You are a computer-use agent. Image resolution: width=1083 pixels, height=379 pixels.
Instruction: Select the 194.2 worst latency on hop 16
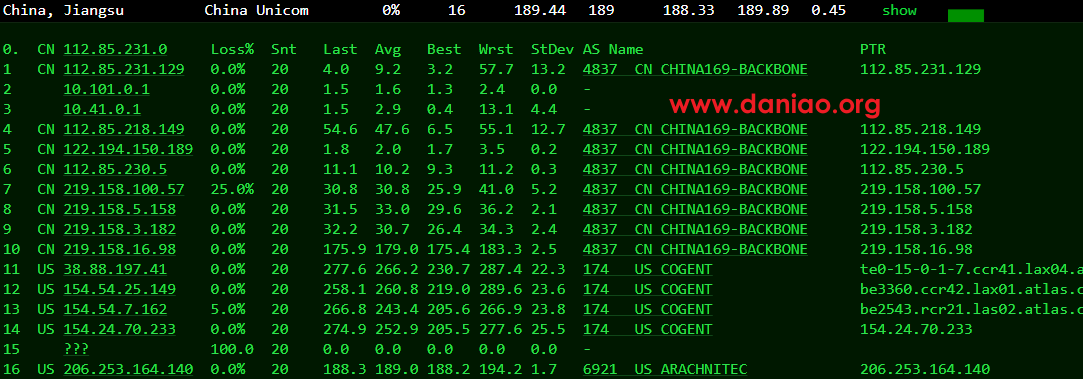coord(500,370)
